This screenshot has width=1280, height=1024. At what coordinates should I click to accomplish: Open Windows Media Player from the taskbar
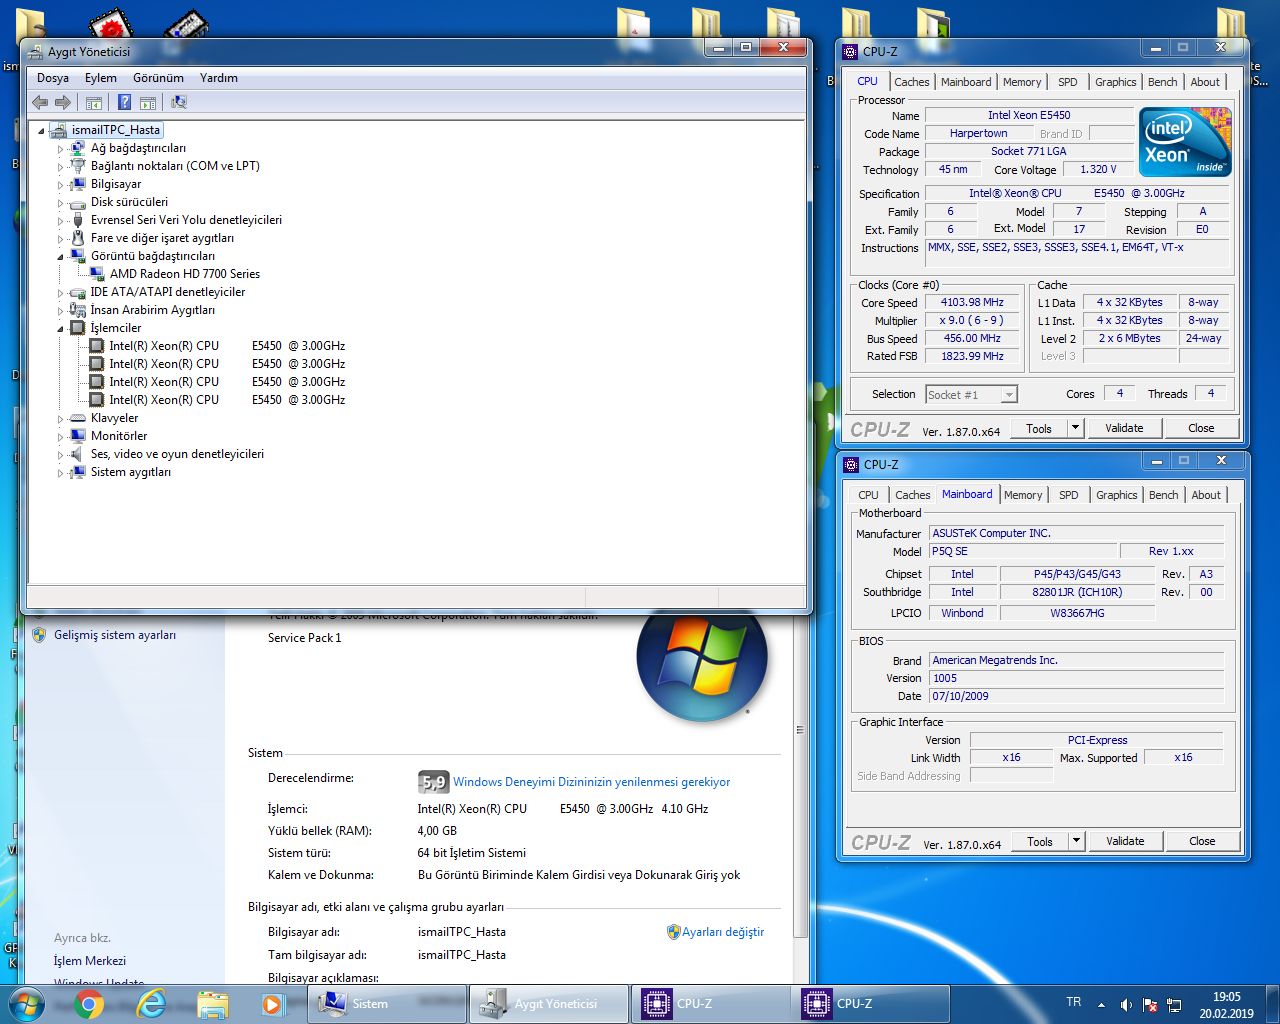coord(273,1004)
